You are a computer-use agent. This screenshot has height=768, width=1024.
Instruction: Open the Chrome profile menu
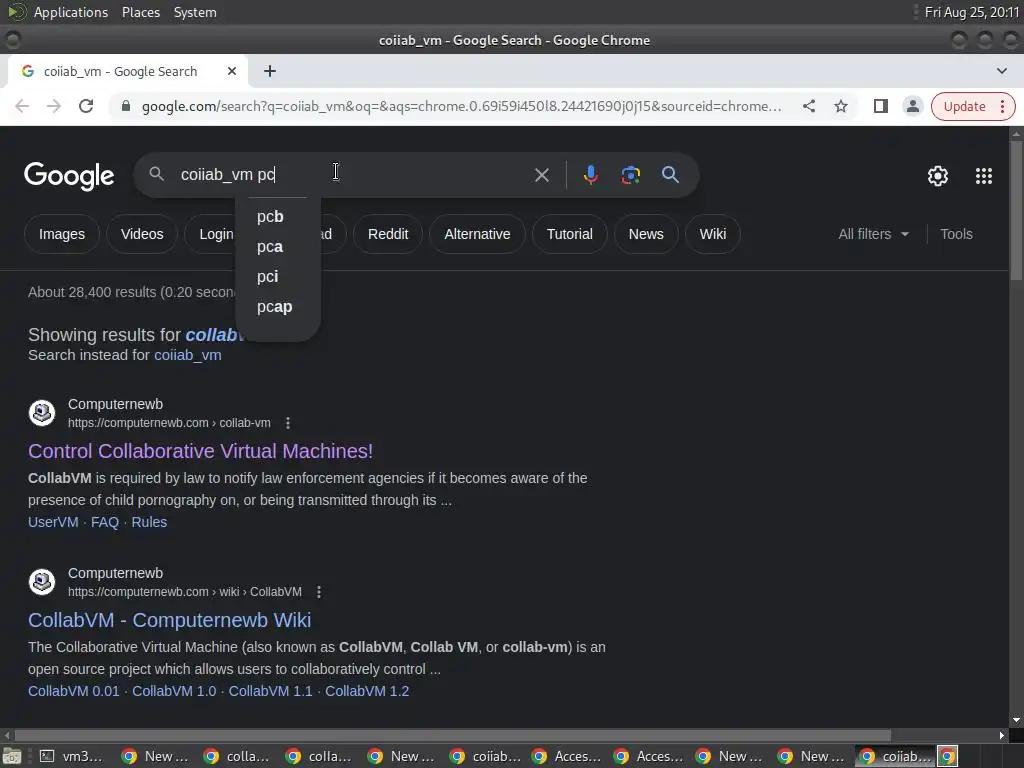(x=912, y=106)
